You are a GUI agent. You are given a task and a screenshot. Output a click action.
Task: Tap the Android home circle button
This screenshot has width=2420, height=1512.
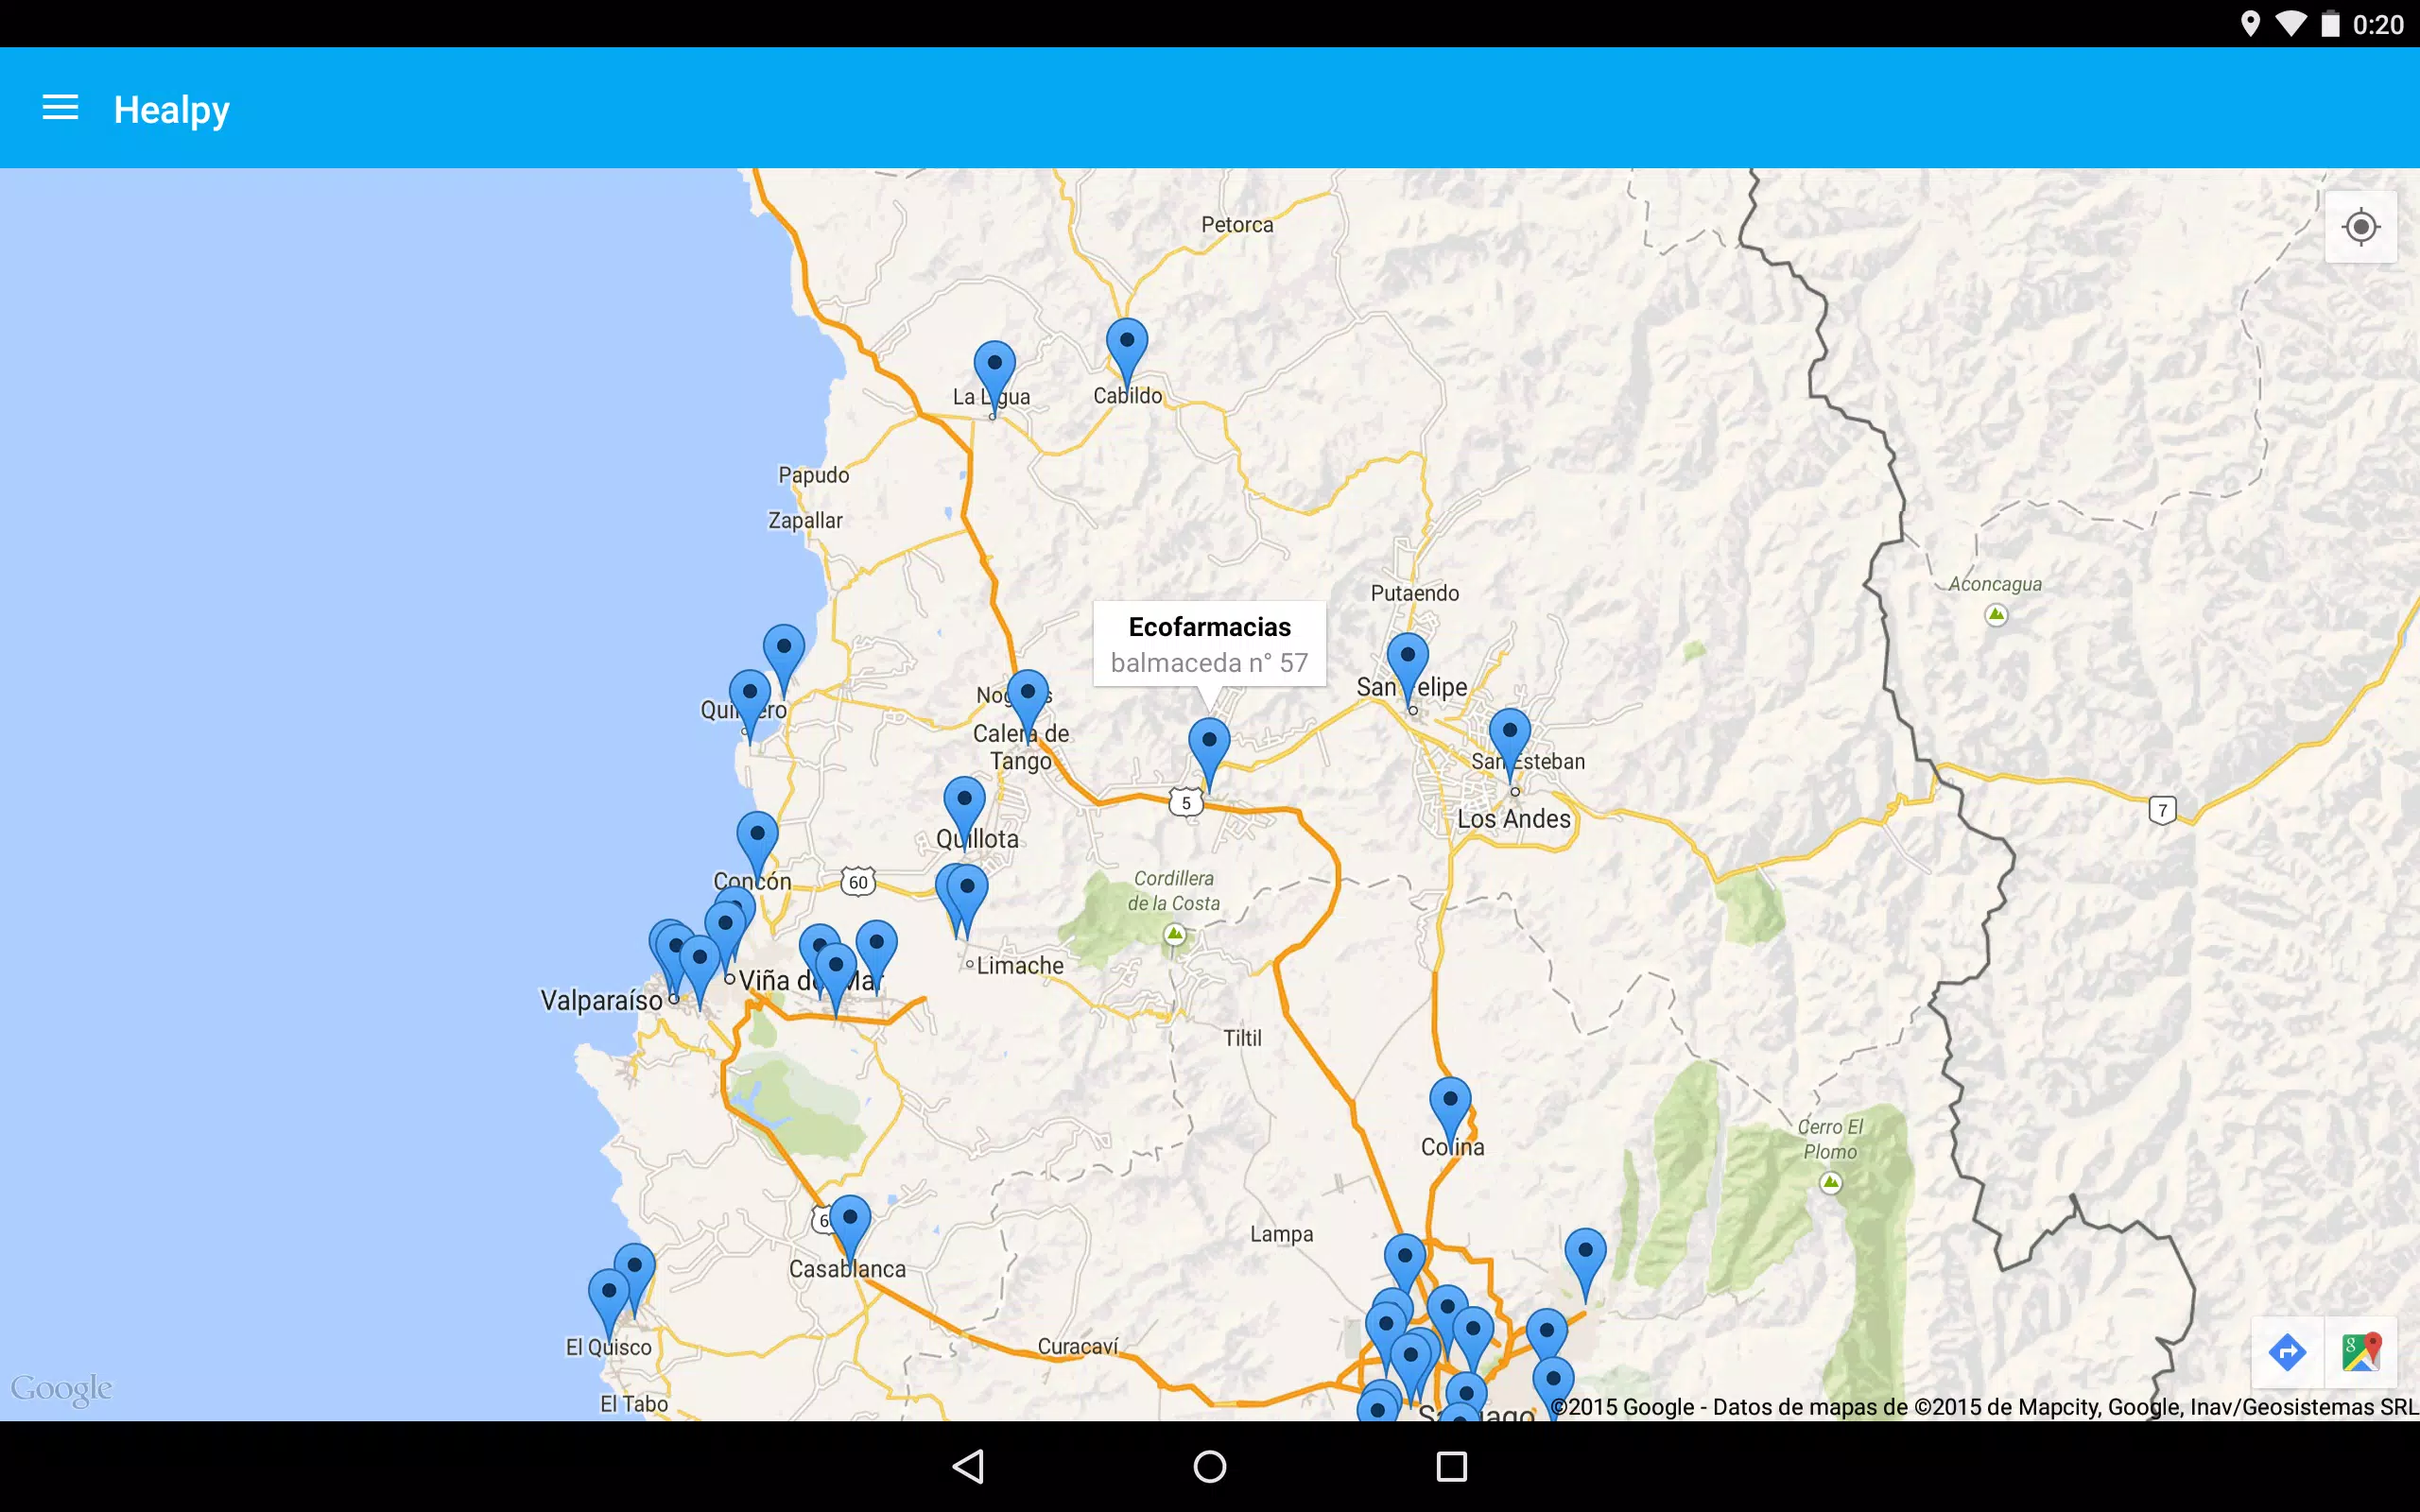(x=1210, y=1466)
